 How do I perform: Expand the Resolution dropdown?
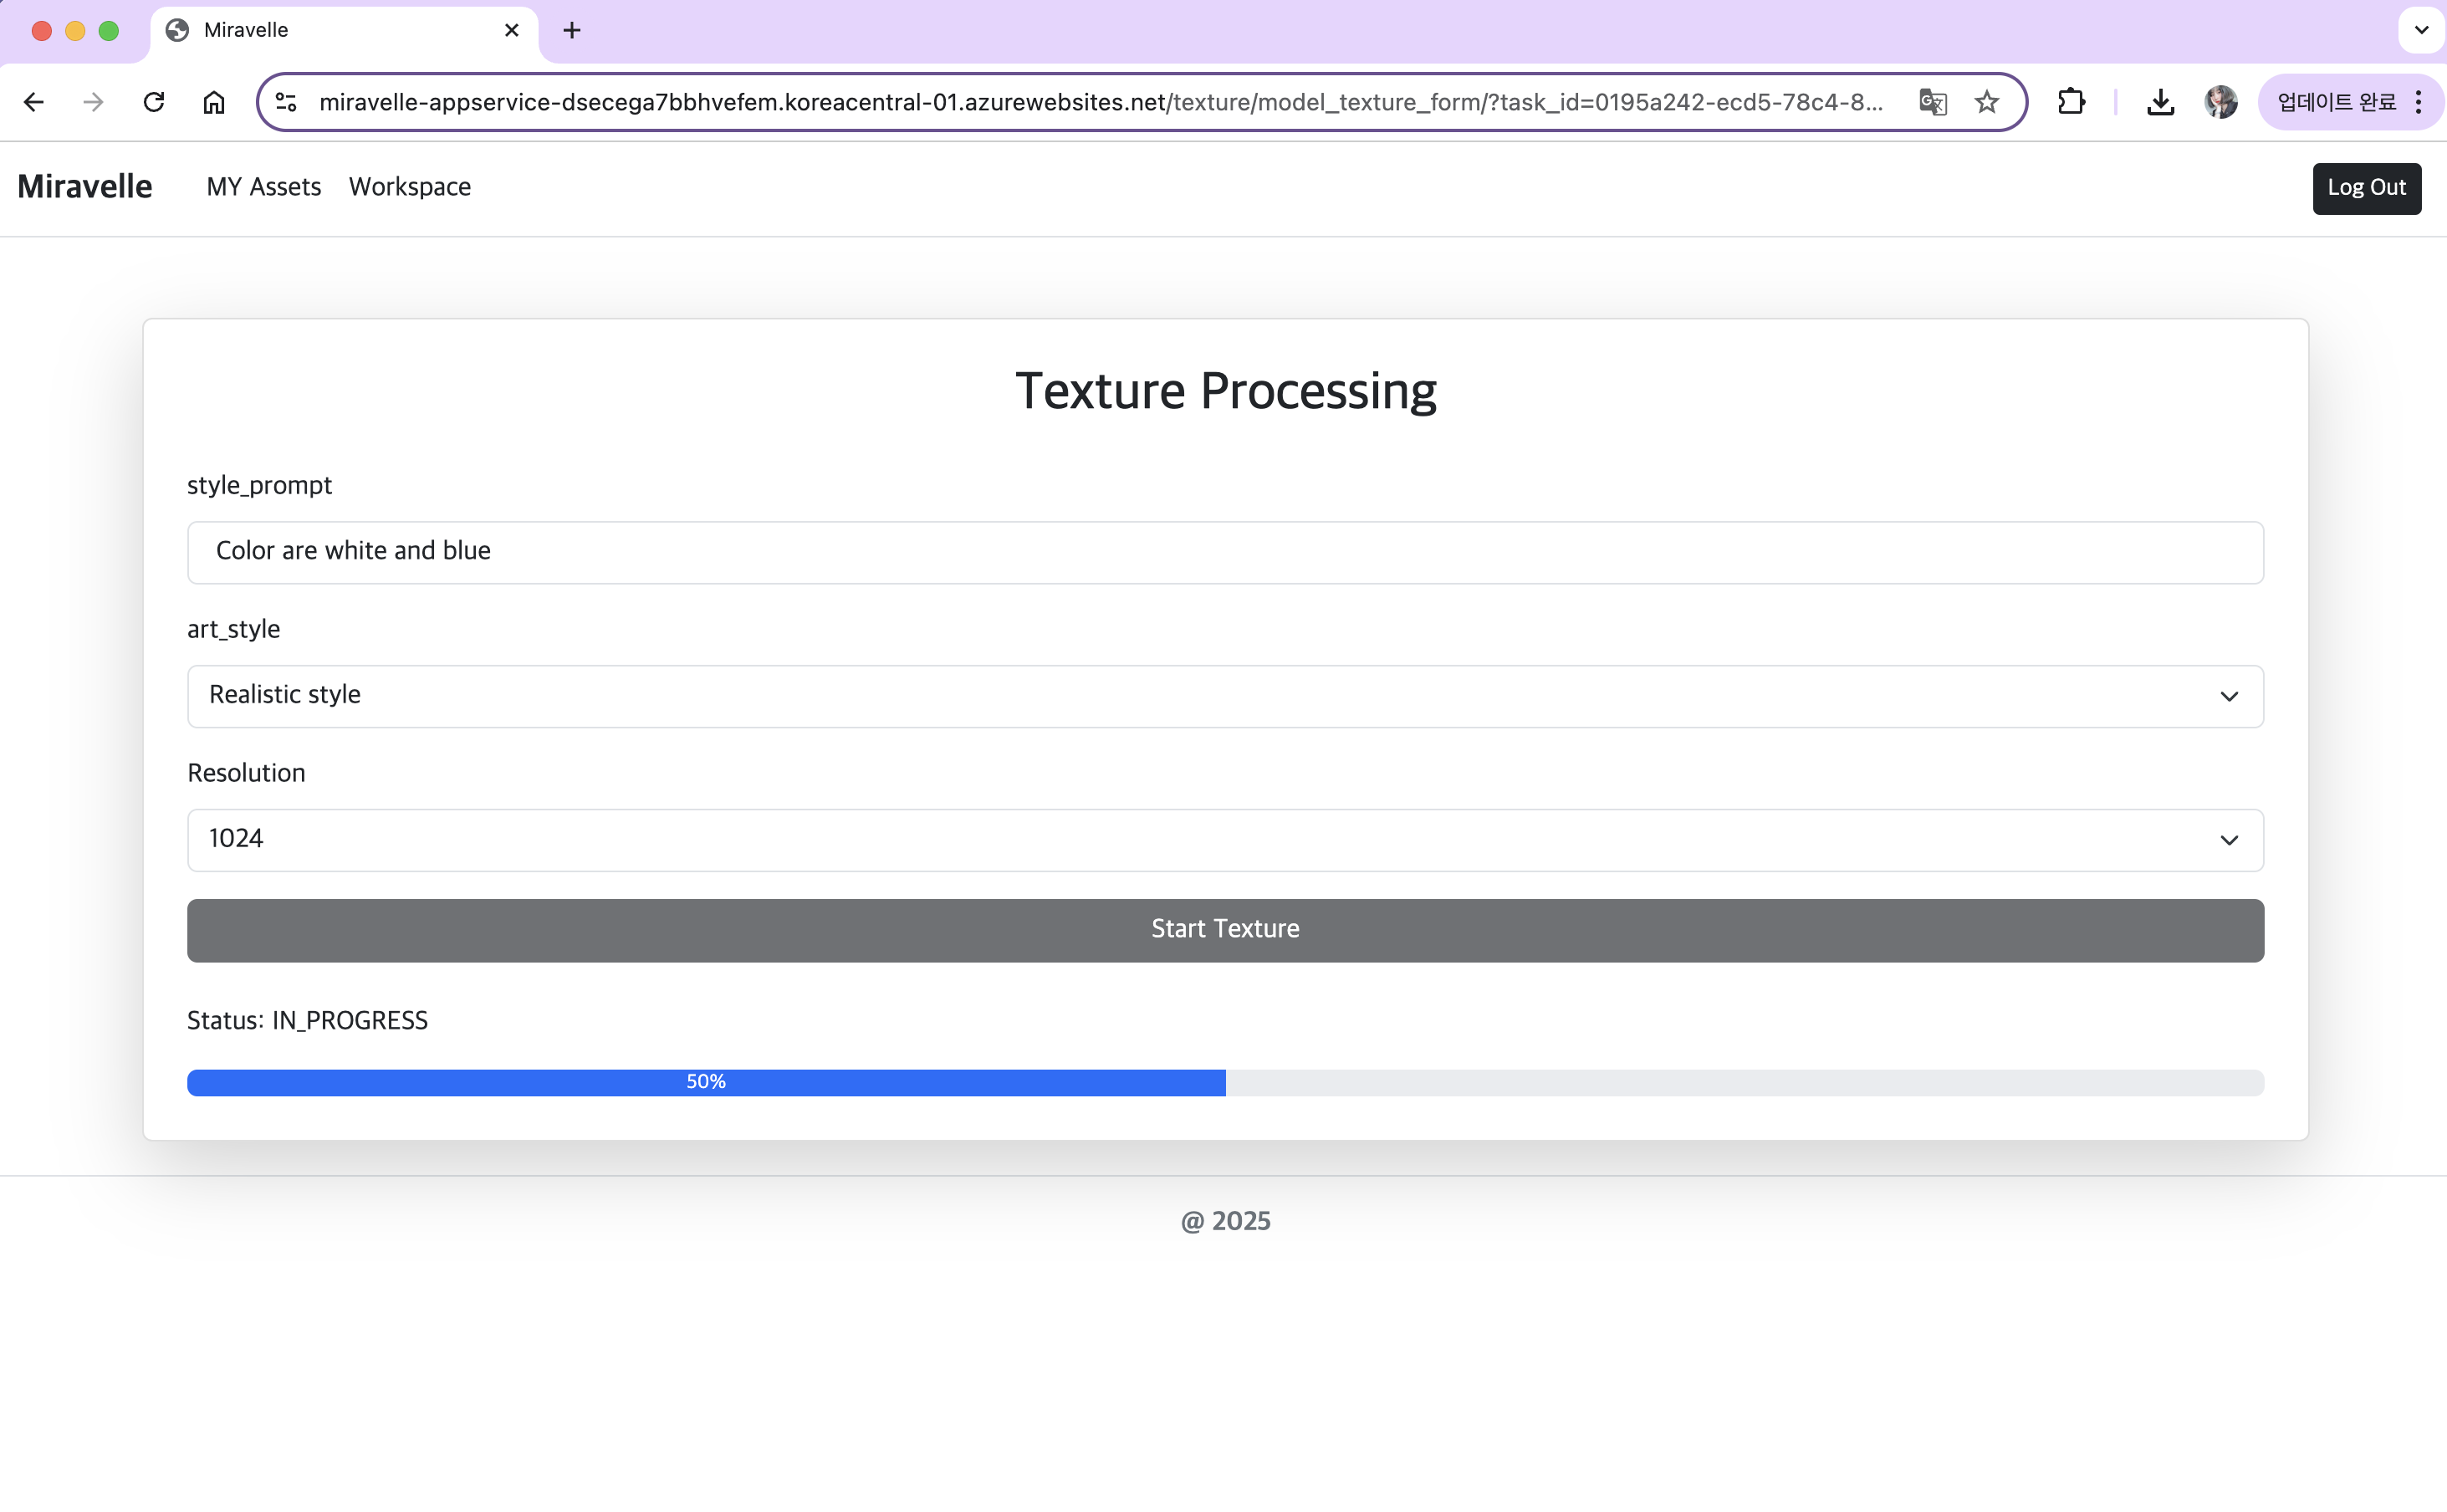click(1225, 840)
